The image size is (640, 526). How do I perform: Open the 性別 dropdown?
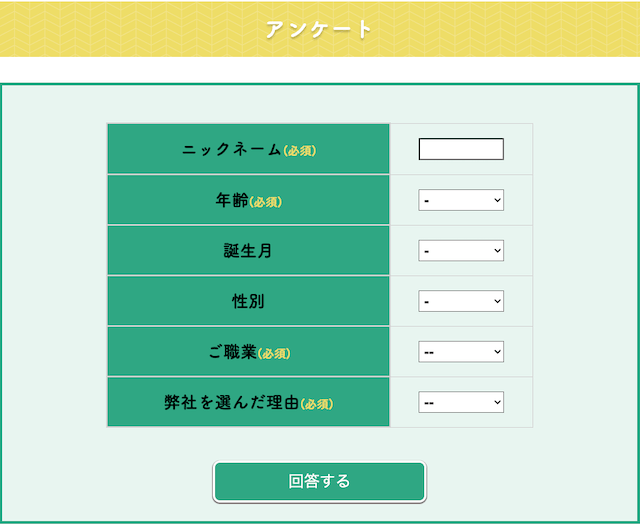[x=461, y=301]
